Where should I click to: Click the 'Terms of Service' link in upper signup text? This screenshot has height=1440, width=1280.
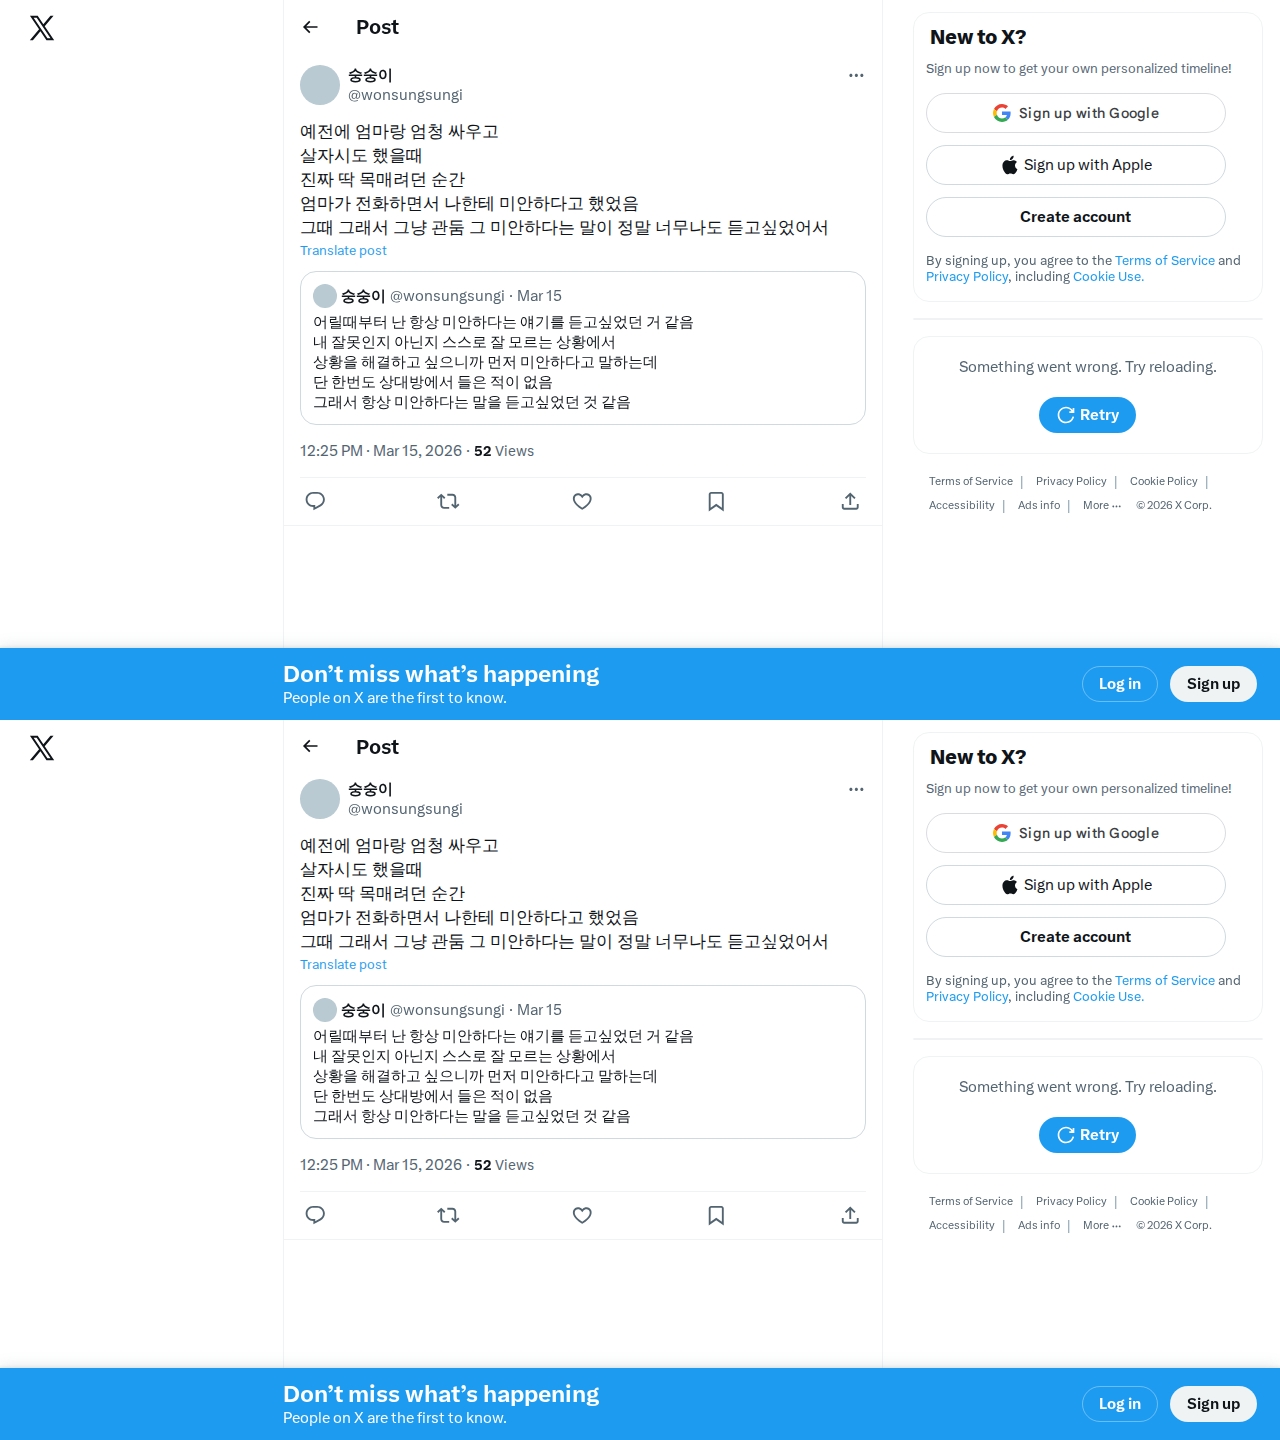tap(1165, 260)
